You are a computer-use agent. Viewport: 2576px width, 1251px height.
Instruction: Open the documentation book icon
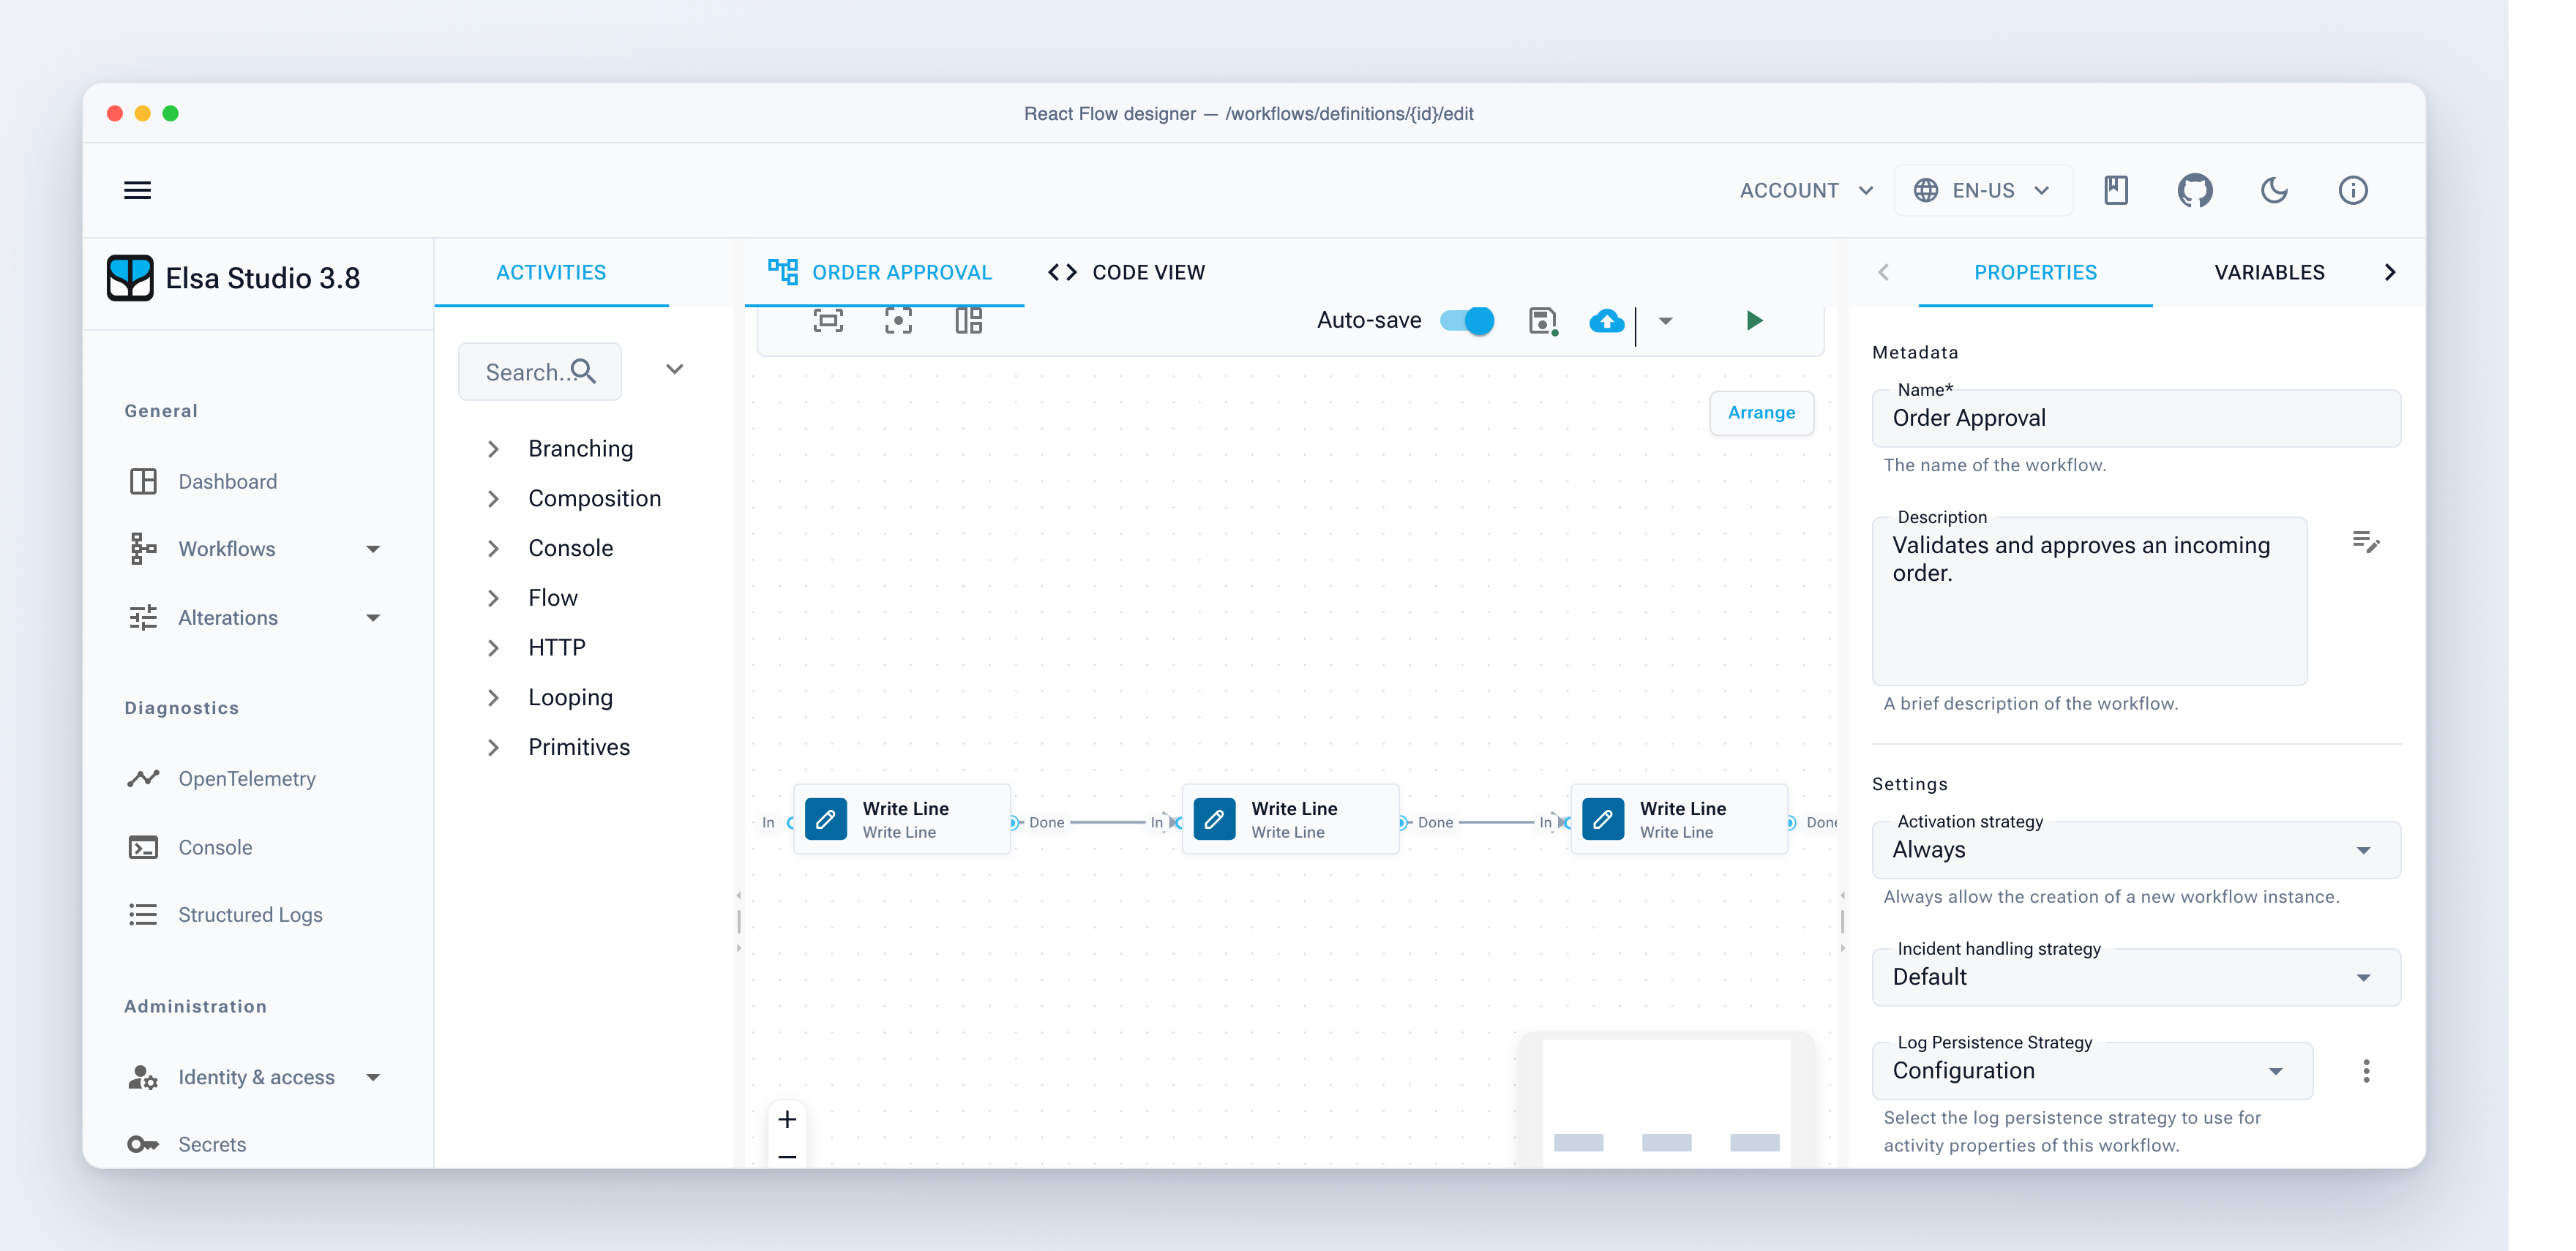pyautogui.click(x=2115, y=190)
